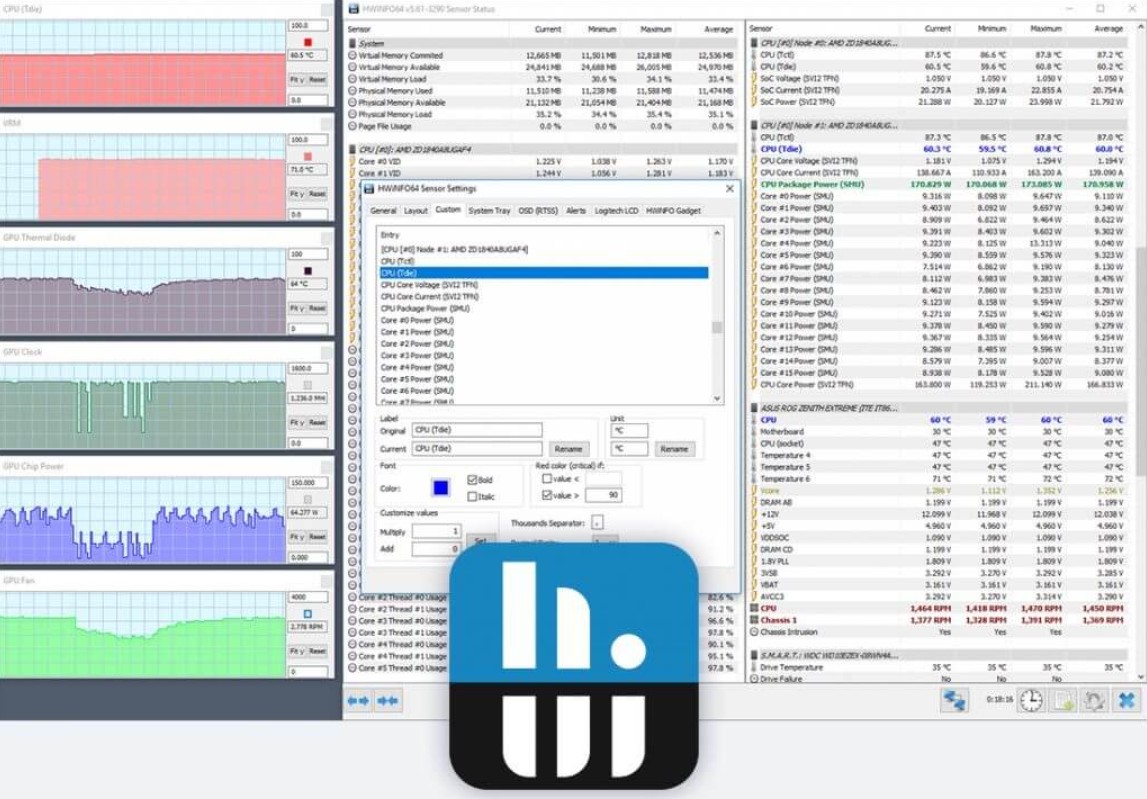Open the OSD (RTSS) tab
Screen dimensions: 1147x799
(x=538, y=211)
